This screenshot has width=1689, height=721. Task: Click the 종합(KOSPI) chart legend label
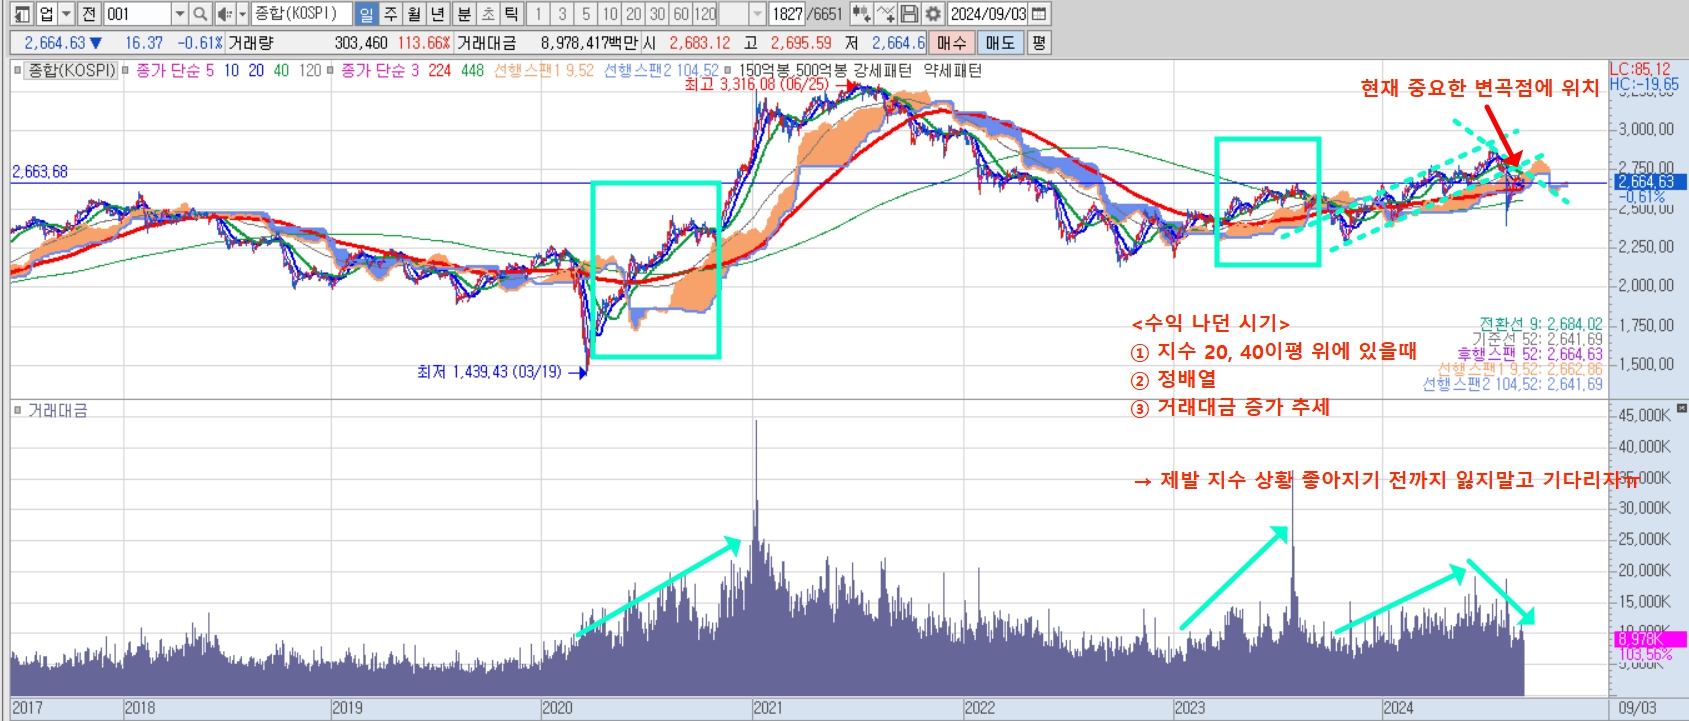coord(71,70)
